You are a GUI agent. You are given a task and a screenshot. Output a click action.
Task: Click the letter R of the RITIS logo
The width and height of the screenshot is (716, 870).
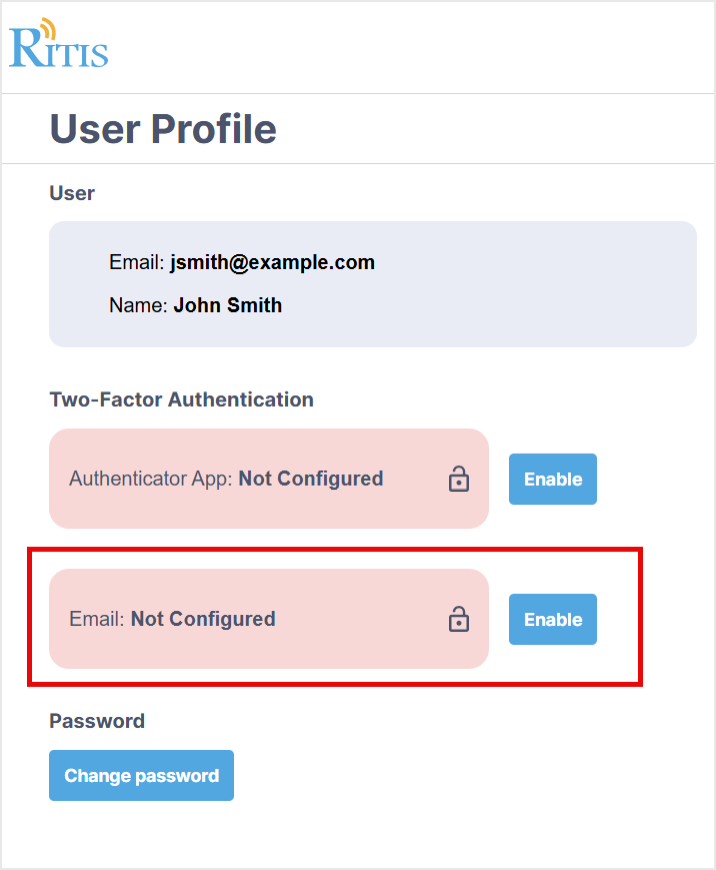point(26,48)
